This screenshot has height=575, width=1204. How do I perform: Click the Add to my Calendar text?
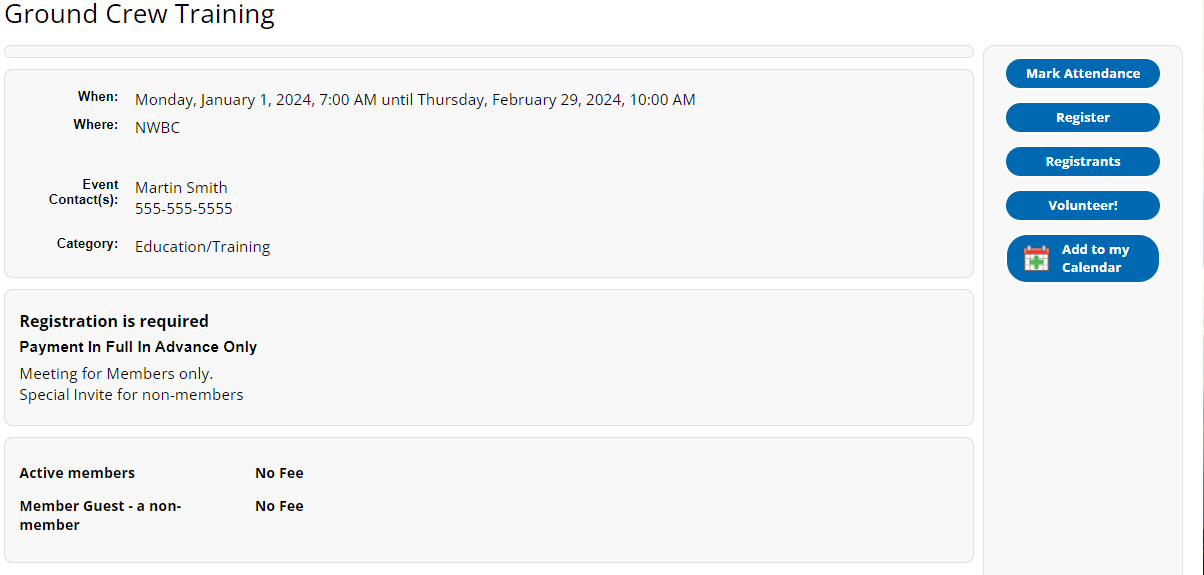[x=1095, y=258]
